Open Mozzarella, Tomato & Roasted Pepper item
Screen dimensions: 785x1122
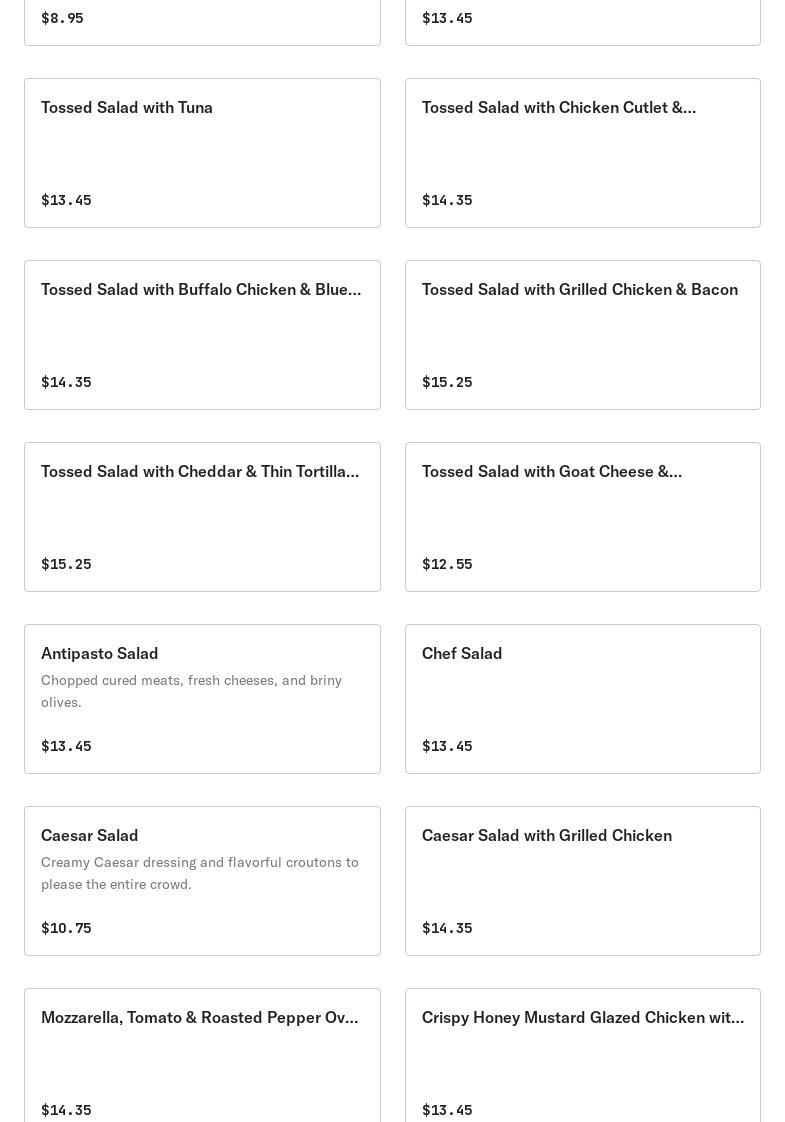203,1055
